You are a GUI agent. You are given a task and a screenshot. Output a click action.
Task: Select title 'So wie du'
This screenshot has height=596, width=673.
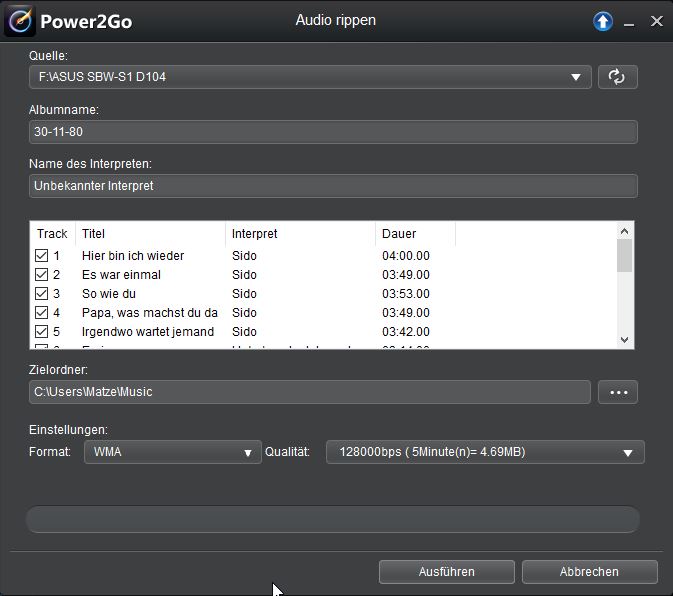(x=109, y=293)
